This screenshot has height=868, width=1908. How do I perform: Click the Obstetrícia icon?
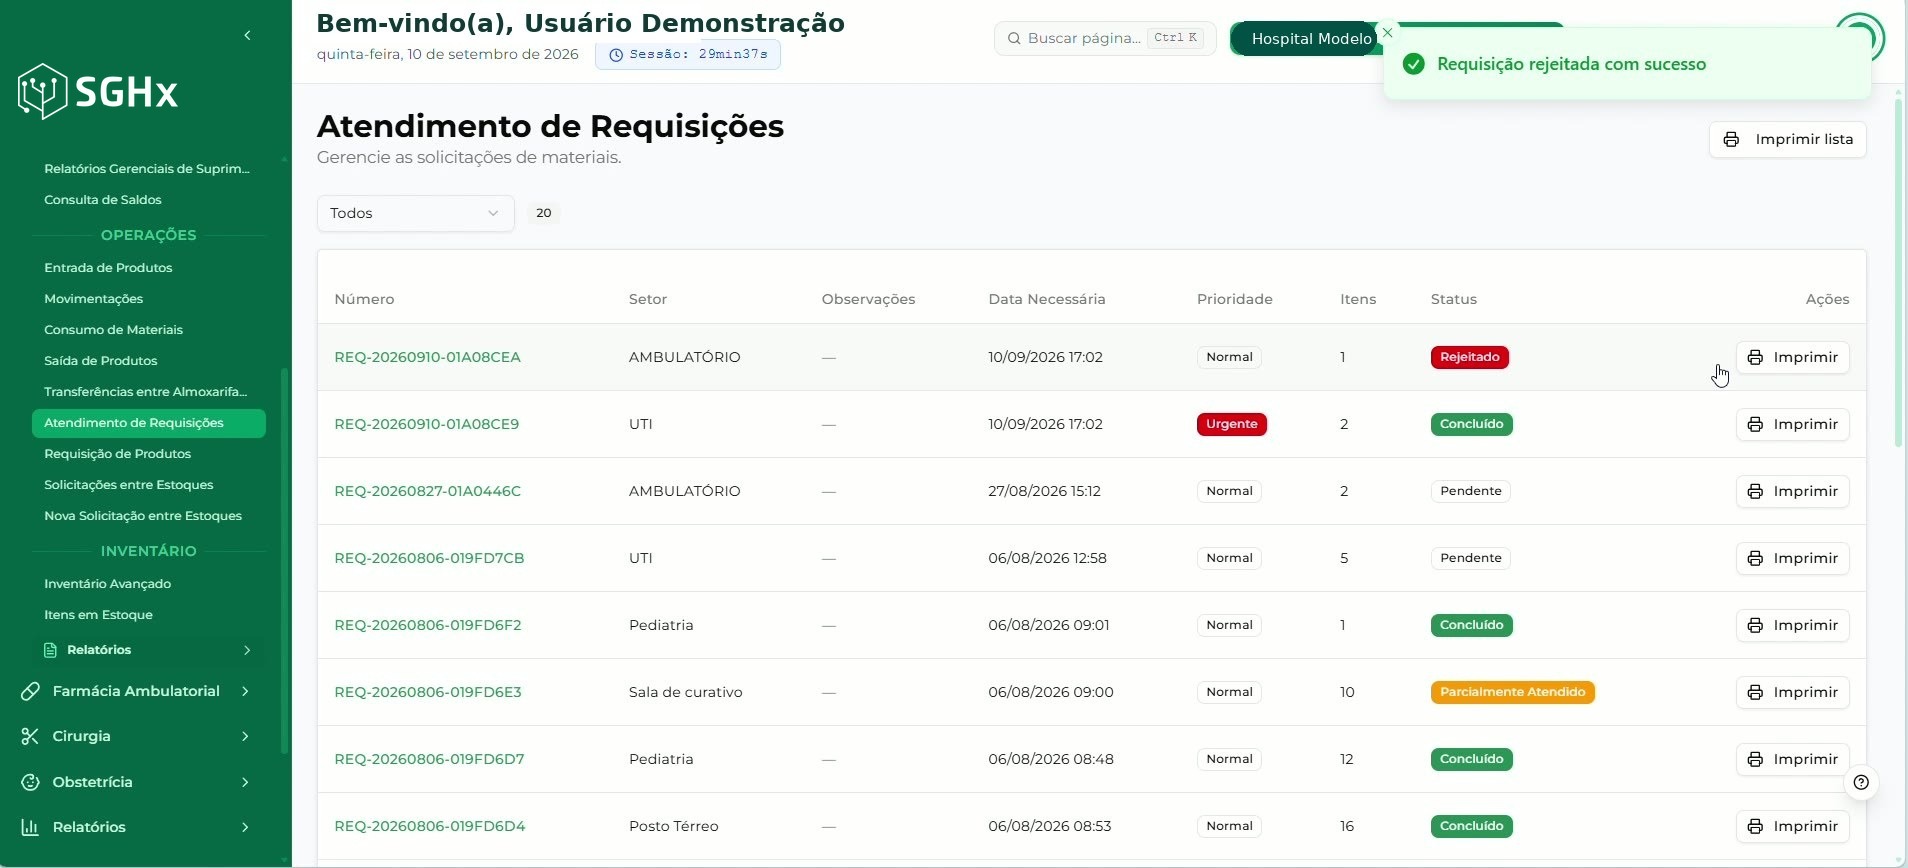pyautogui.click(x=30, y=782)
